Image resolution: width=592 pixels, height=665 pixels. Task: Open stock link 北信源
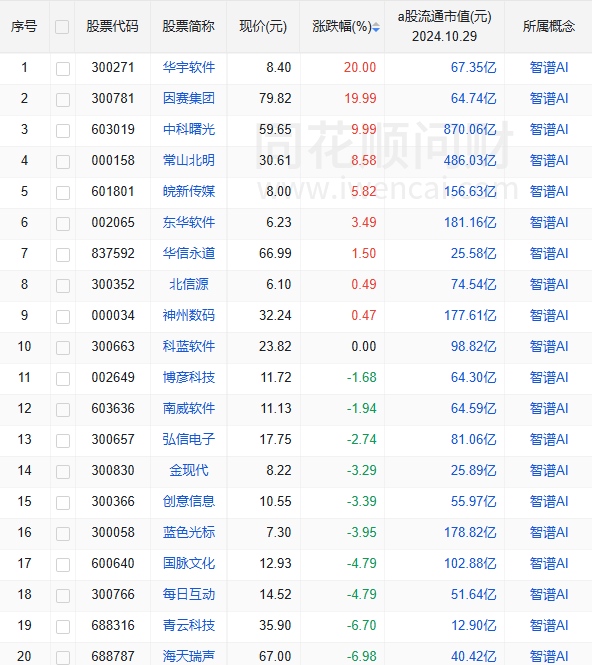click(x=189, y=284)
